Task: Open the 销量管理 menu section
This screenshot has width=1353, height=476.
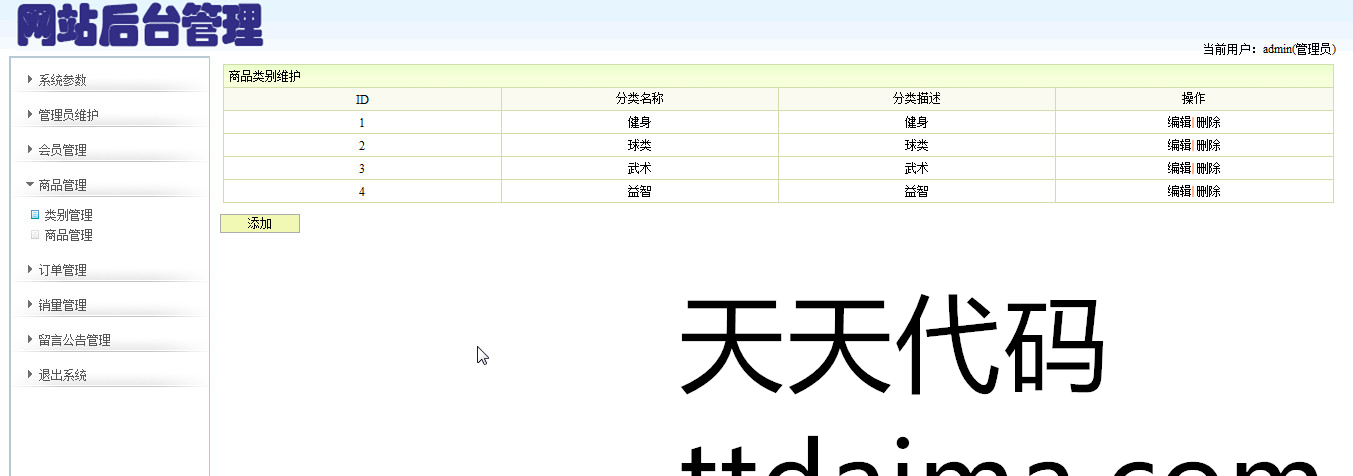Action: point(62,305)
